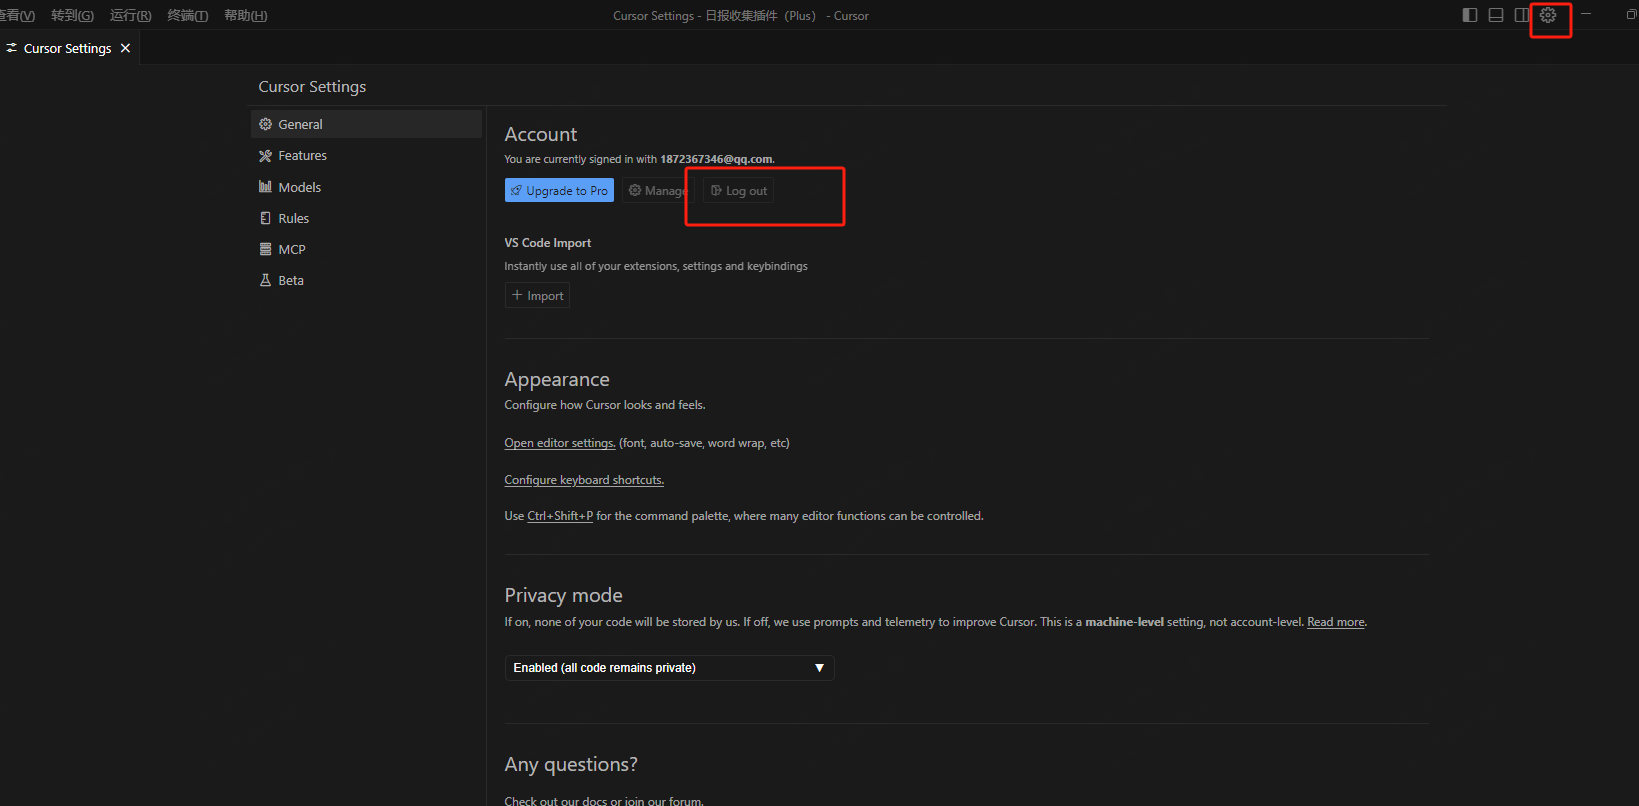Import VS Code settings
Image resolution: width=1639 pixels, height=806 pixels.
click(537, 295)
